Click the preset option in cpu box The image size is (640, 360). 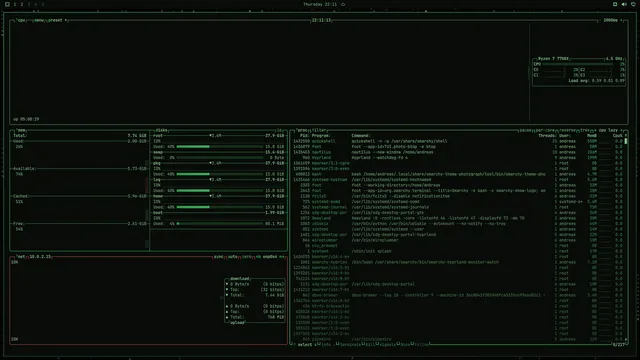[55, 20]
